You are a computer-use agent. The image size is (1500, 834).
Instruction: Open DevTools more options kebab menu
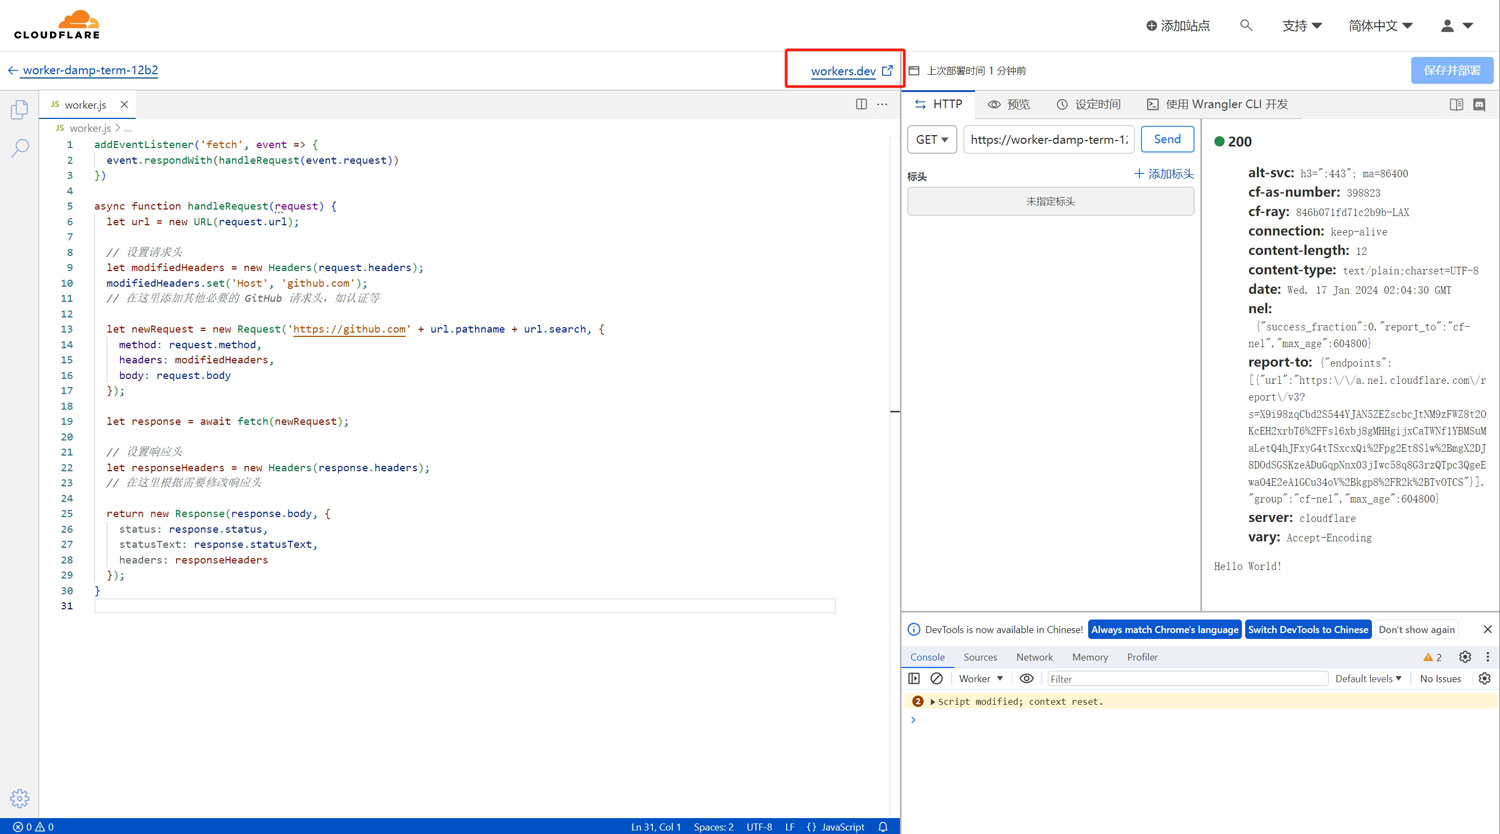pyautogui.click(x=1487, y=657)
